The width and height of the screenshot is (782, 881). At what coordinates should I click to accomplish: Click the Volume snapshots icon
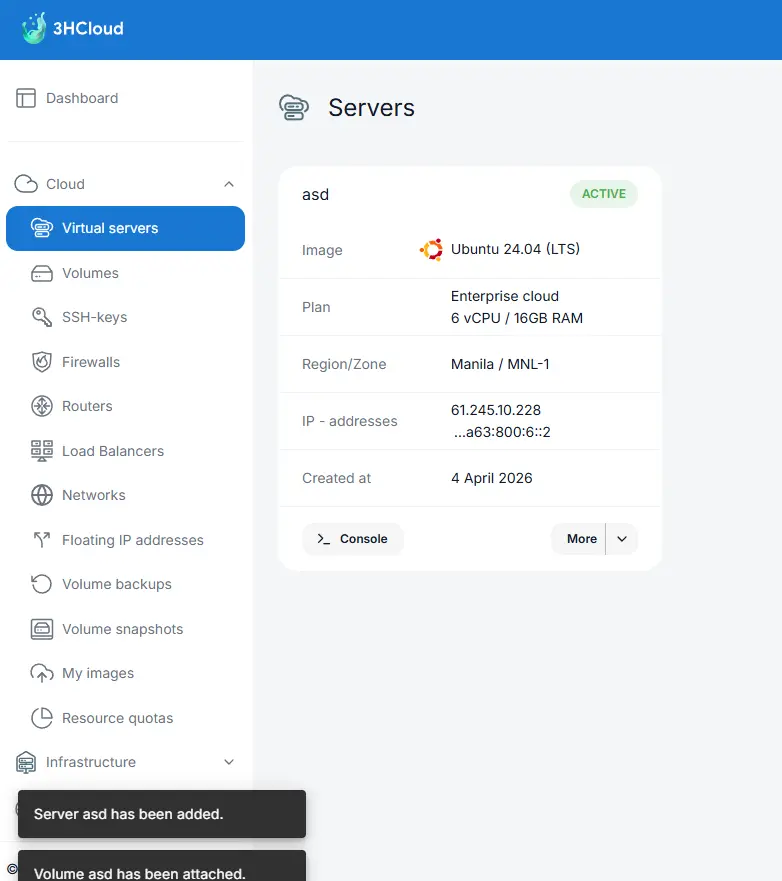42,629
